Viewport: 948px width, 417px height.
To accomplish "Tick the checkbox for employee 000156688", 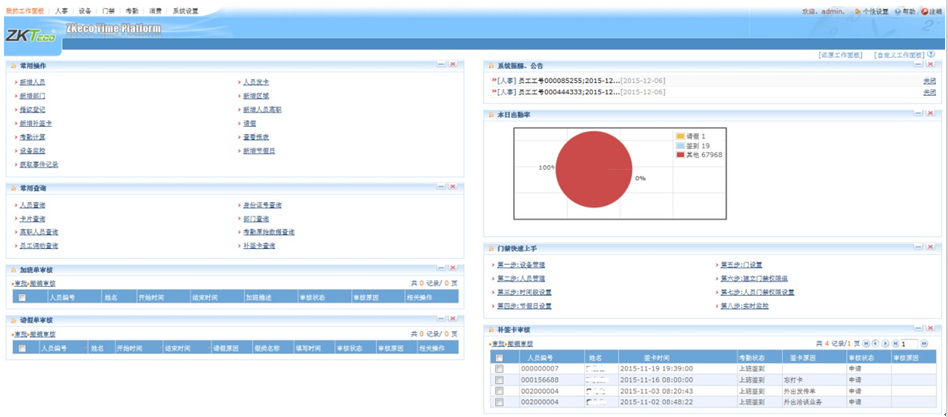I will pos(499,380).
